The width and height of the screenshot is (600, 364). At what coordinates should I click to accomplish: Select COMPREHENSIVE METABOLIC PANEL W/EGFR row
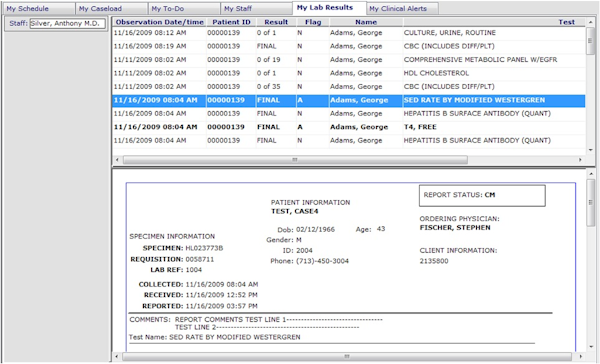(x=349, y=60)
